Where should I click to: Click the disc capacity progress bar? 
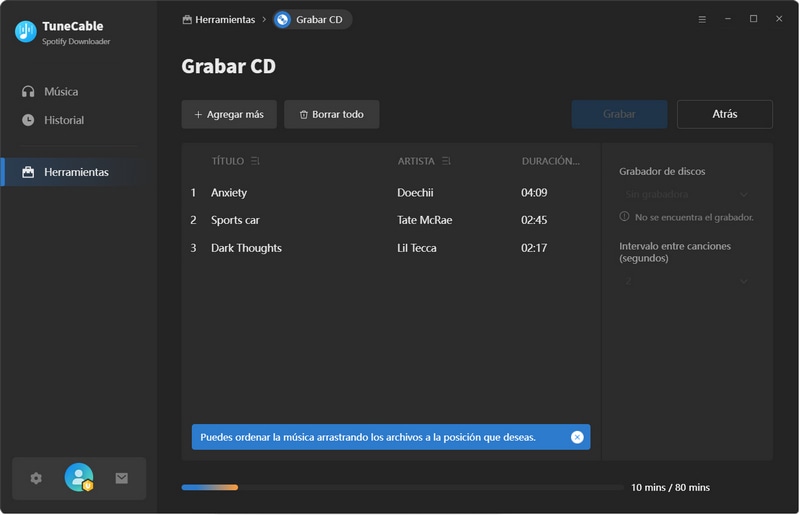(400, 487)
